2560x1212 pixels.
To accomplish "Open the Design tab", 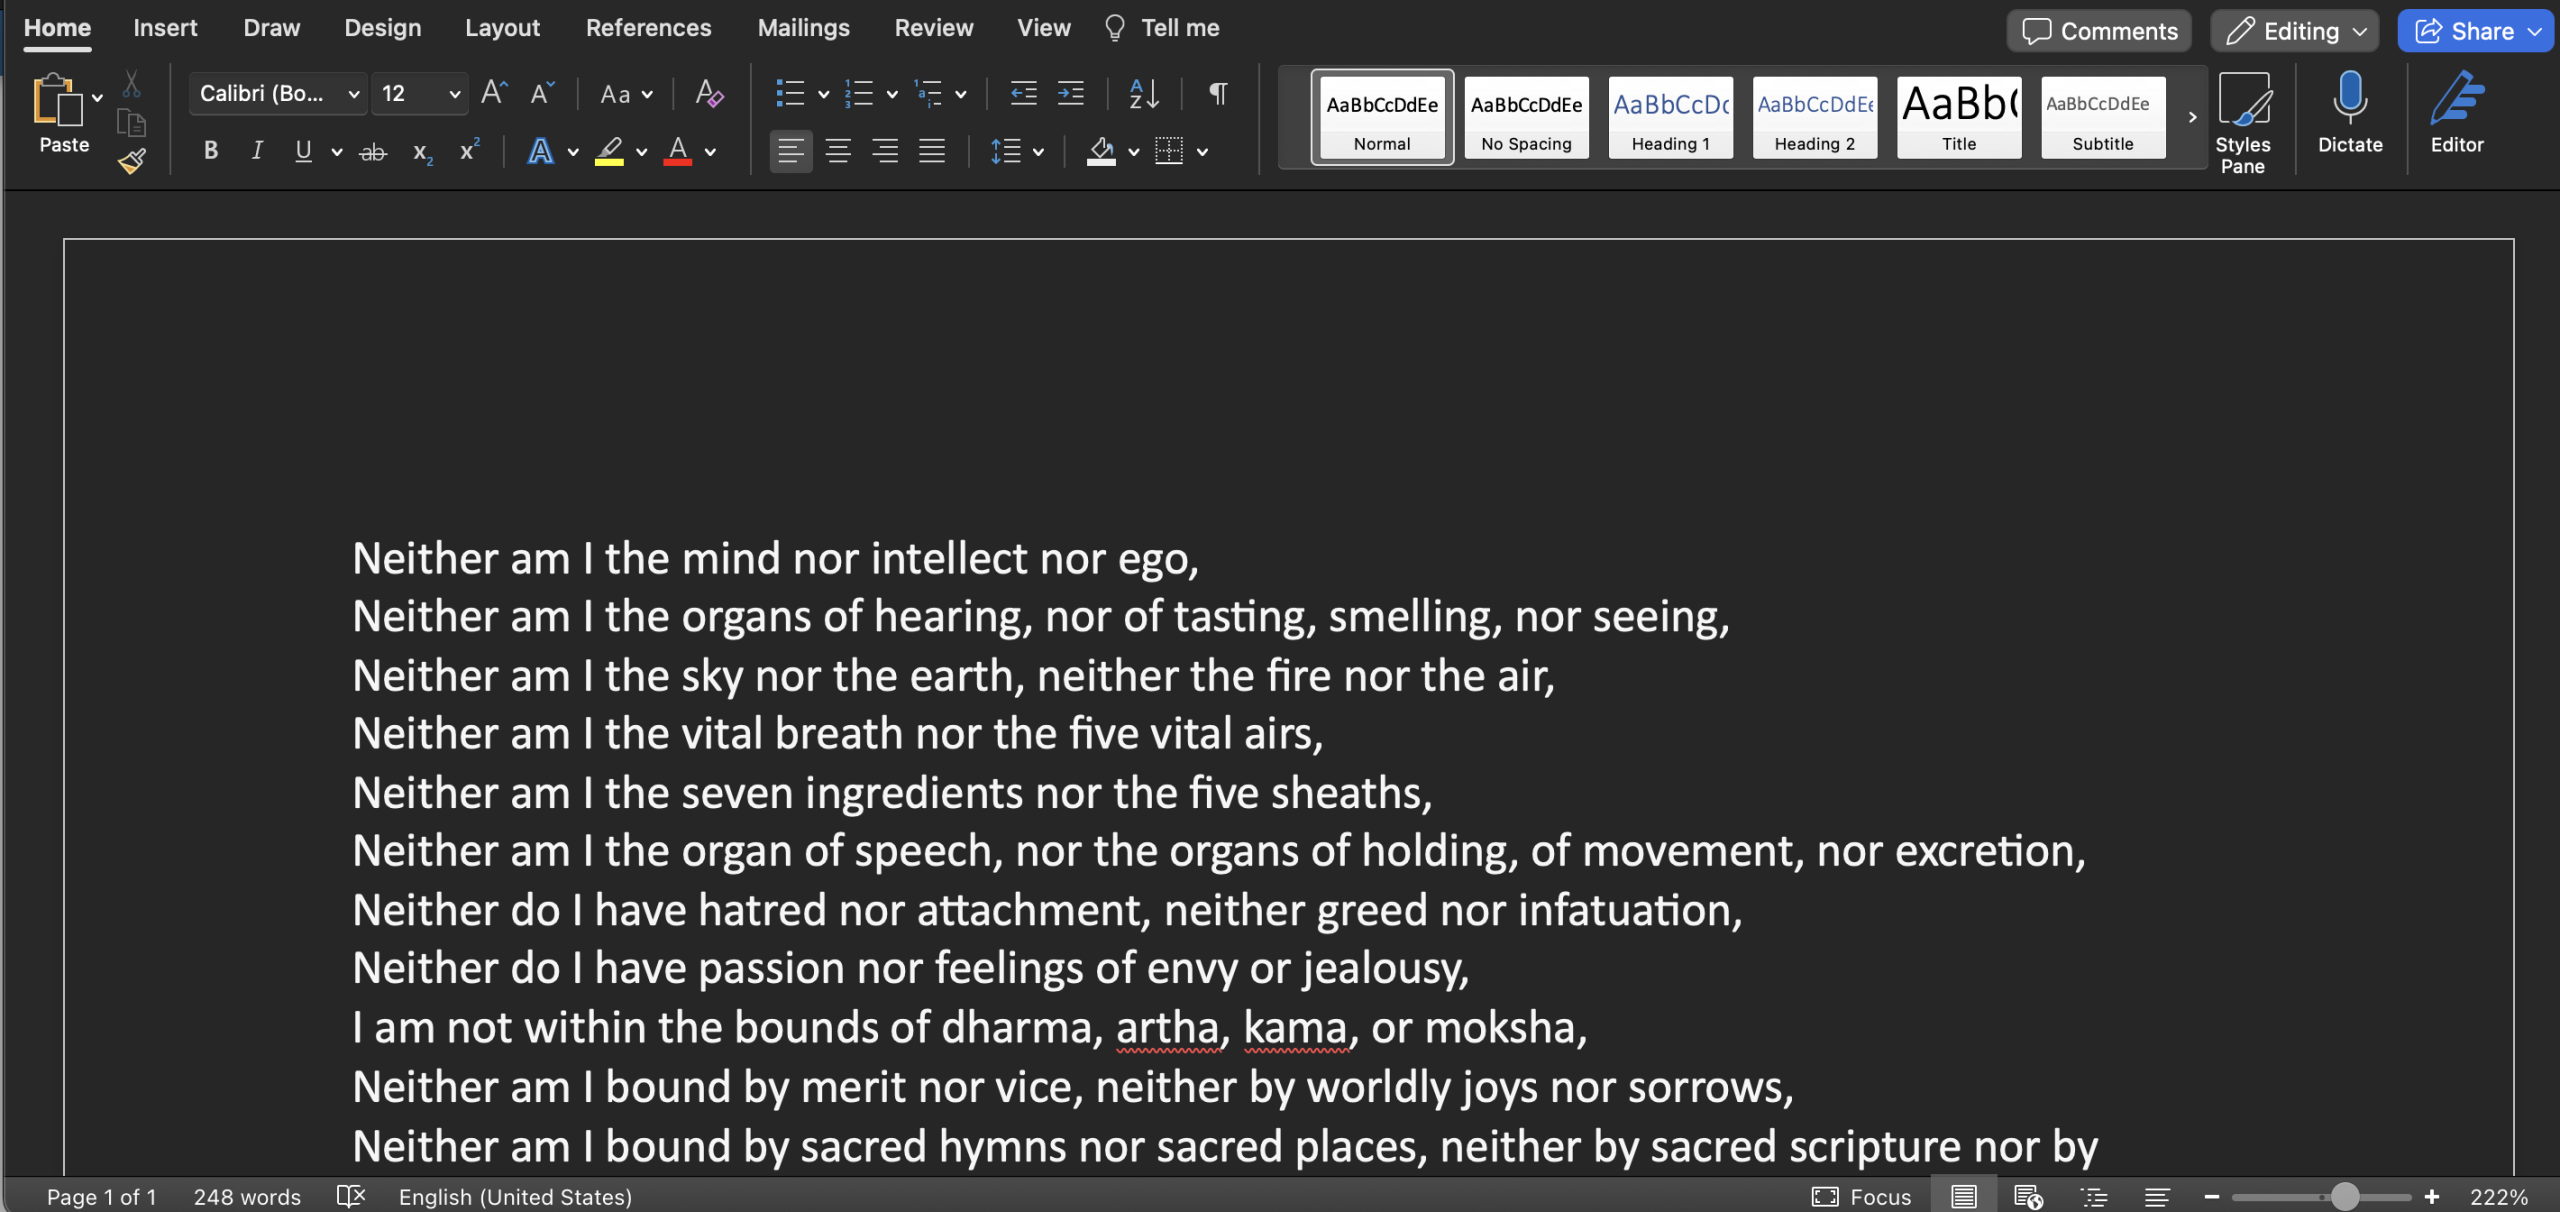I will tap(383, 28).
